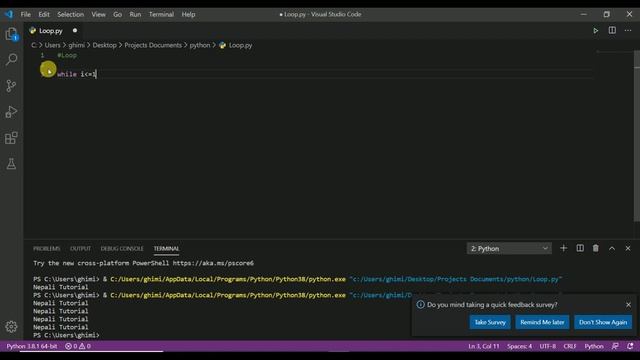
Task: Open the Edit menu
Action: (x=44, y=14)
